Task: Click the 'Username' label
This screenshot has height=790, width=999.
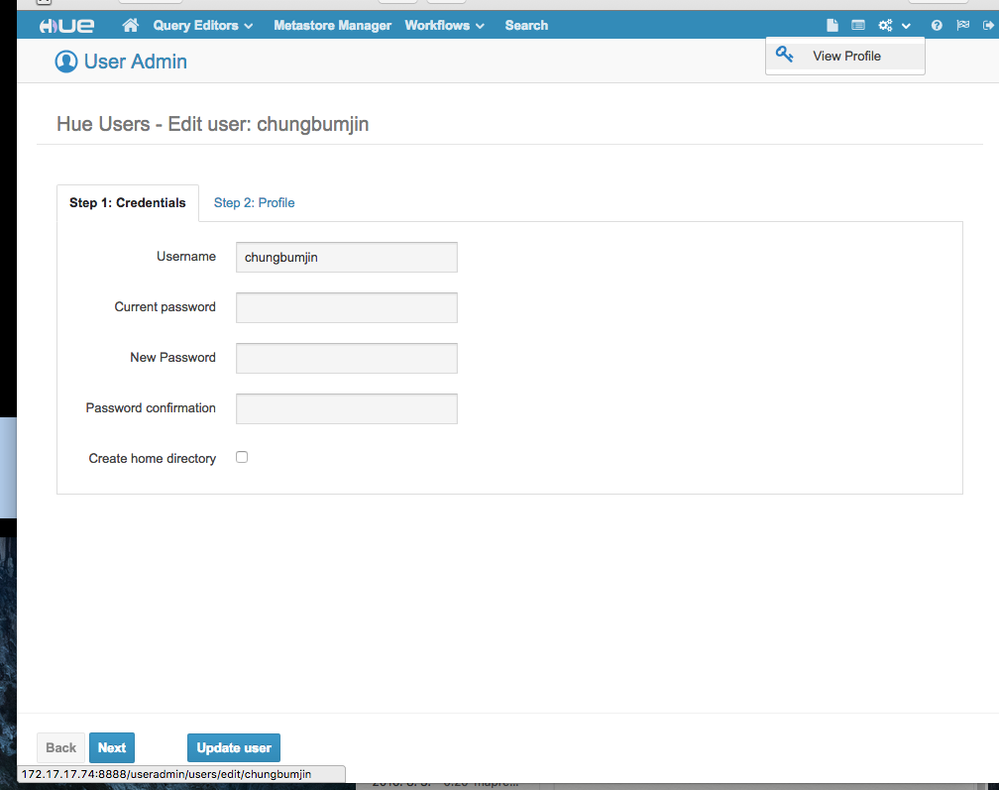Action: (186, 256)
